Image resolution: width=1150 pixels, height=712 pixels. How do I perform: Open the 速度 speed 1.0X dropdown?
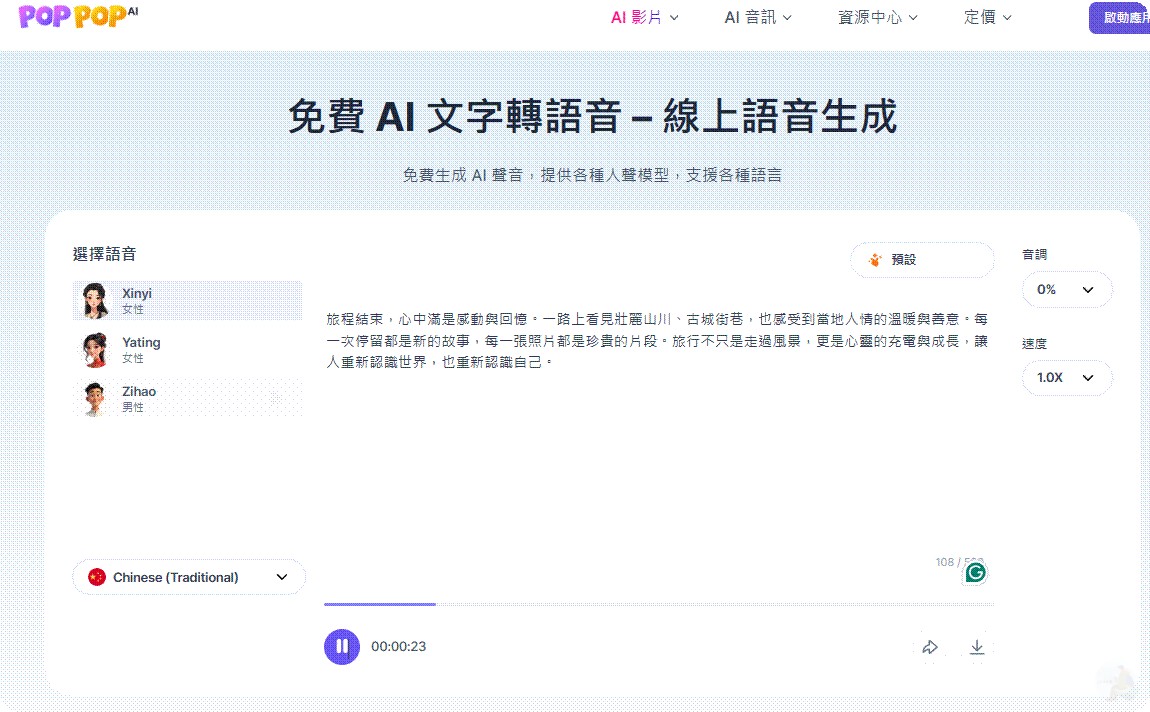1066,378
